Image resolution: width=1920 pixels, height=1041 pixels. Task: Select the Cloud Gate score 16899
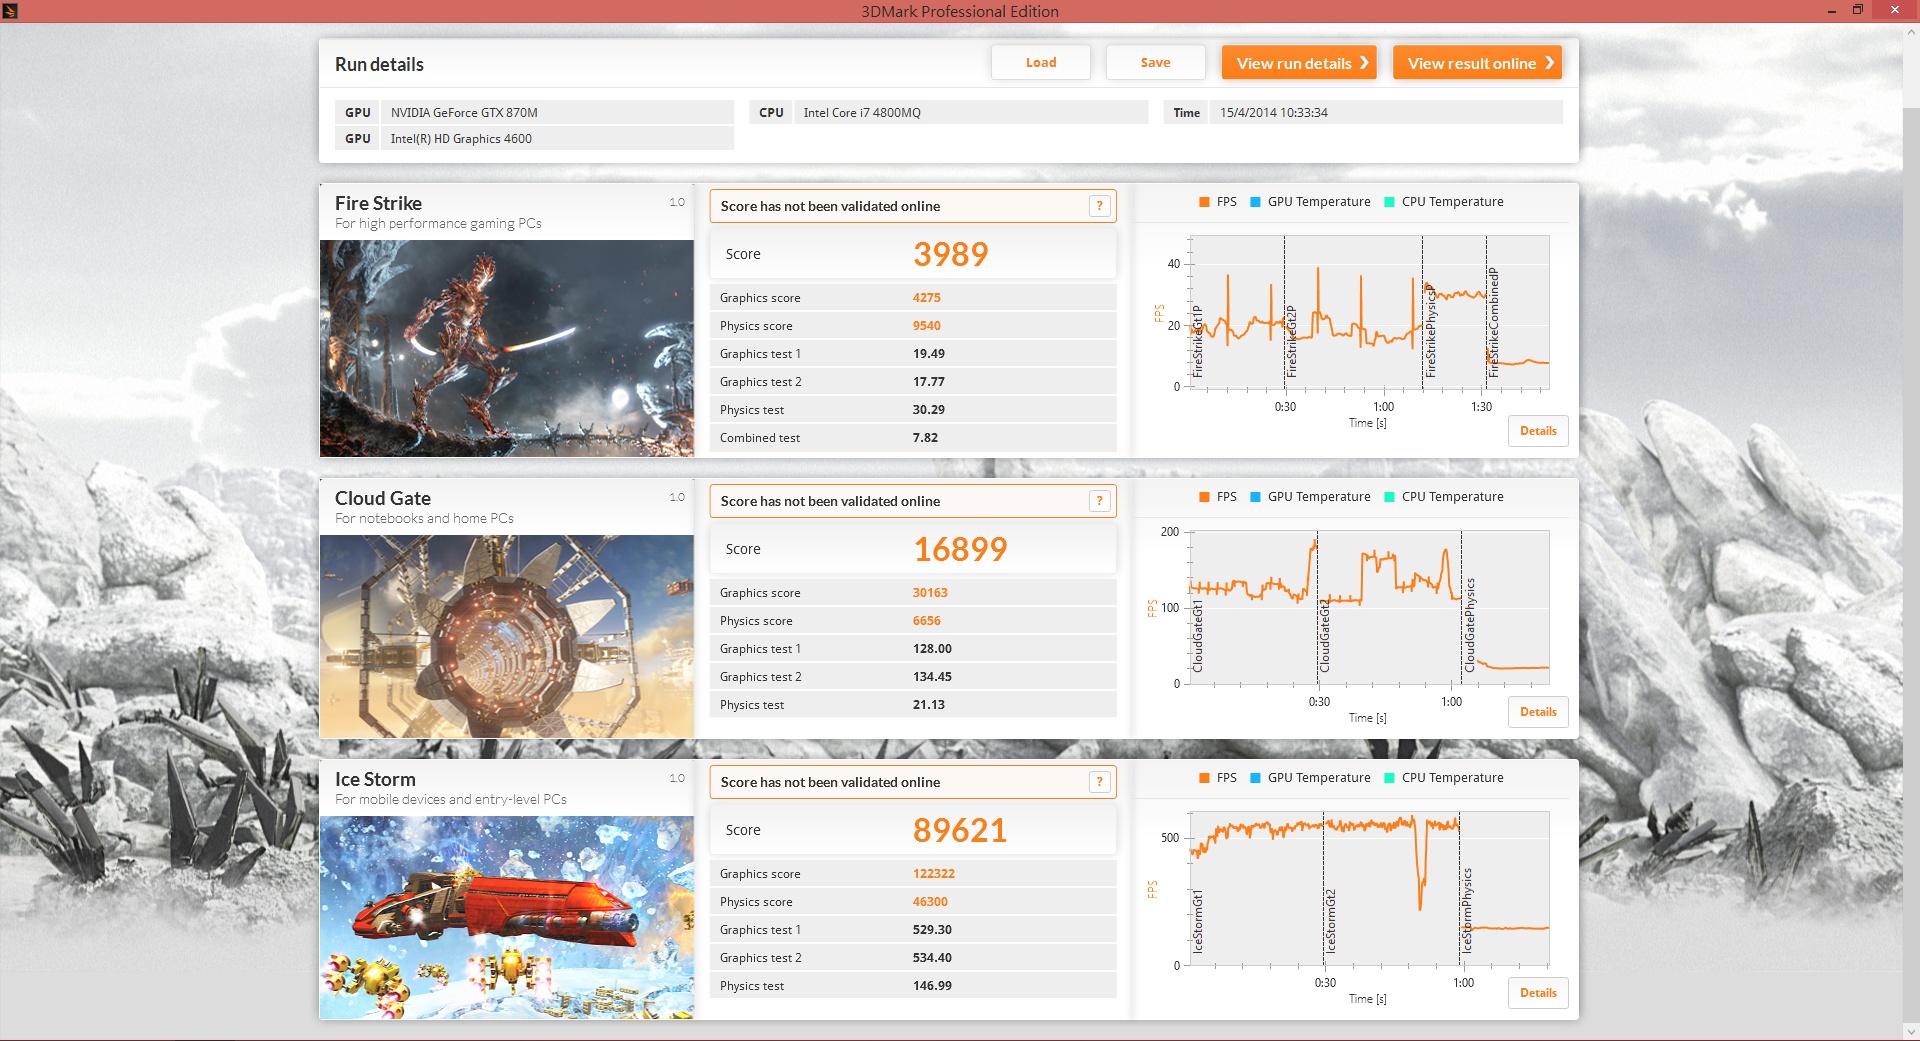coord(960,549)
